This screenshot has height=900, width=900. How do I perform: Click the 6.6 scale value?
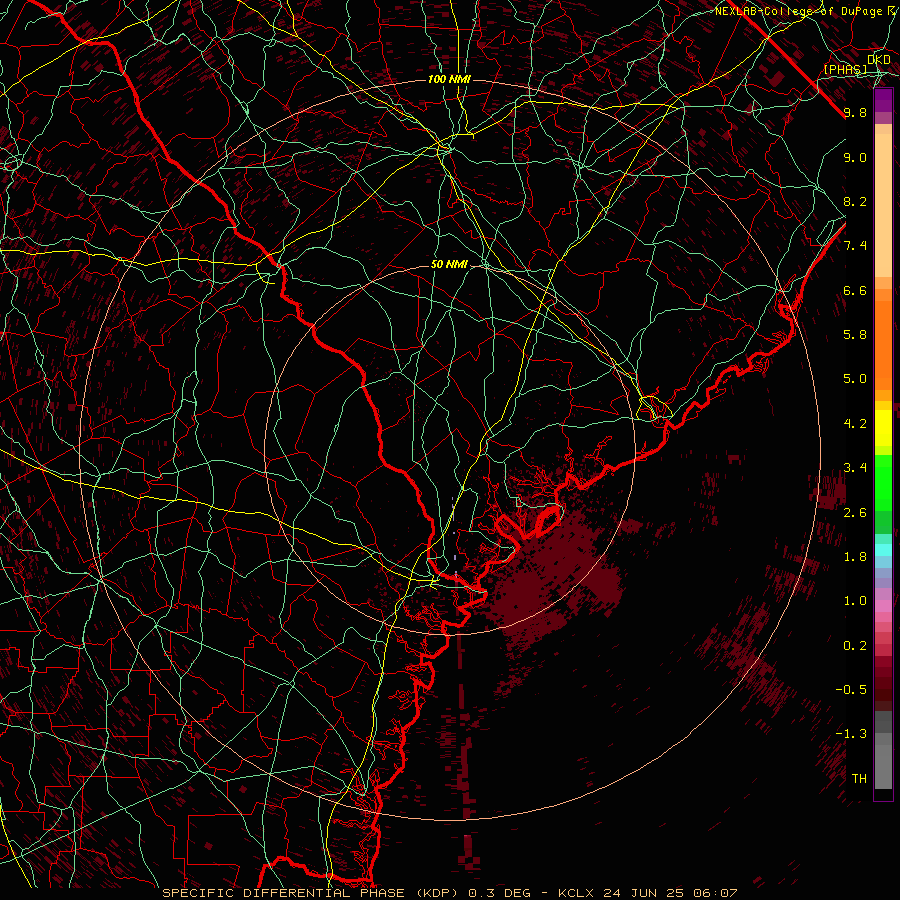(855, 290)
